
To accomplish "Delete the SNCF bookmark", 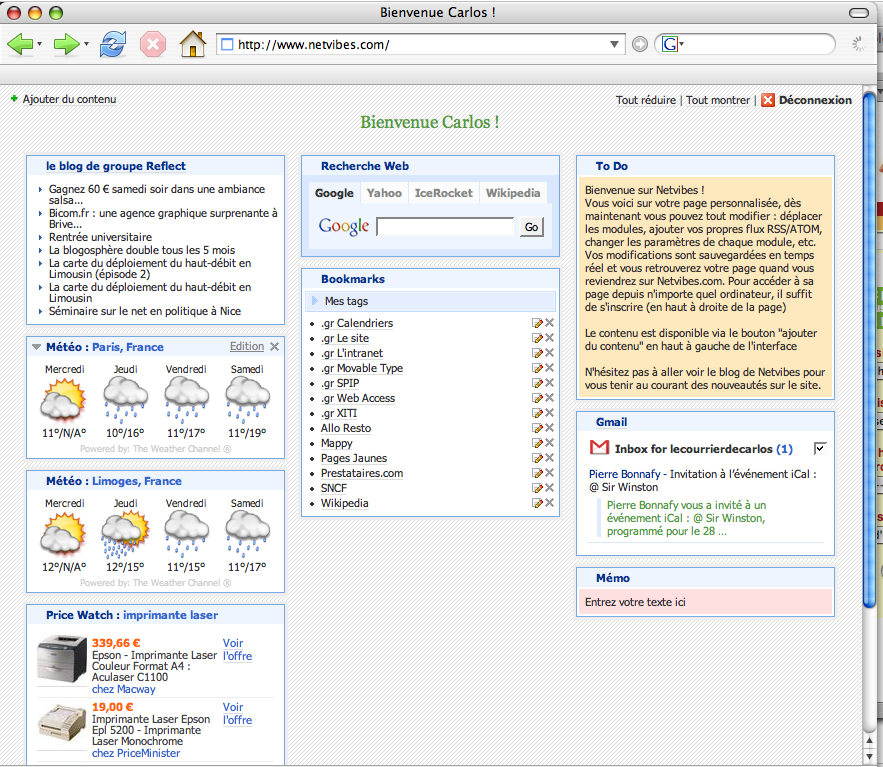I will (549, 488).
